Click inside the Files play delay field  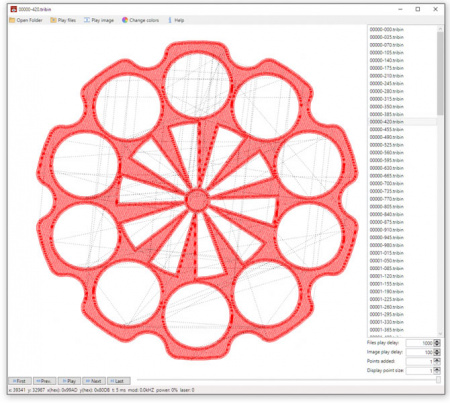click(420, 343)
